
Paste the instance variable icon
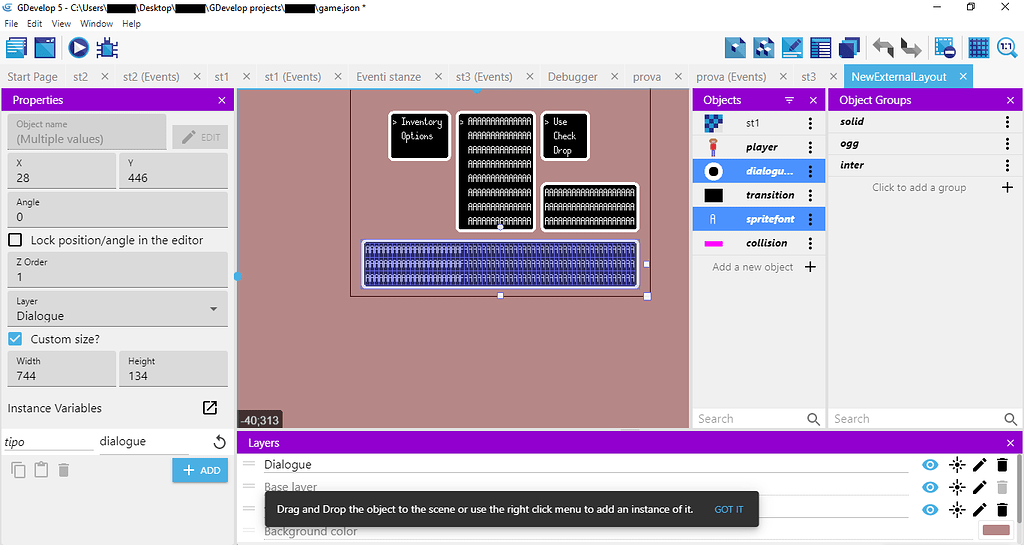pyautogui.click(x=41, y=469)
